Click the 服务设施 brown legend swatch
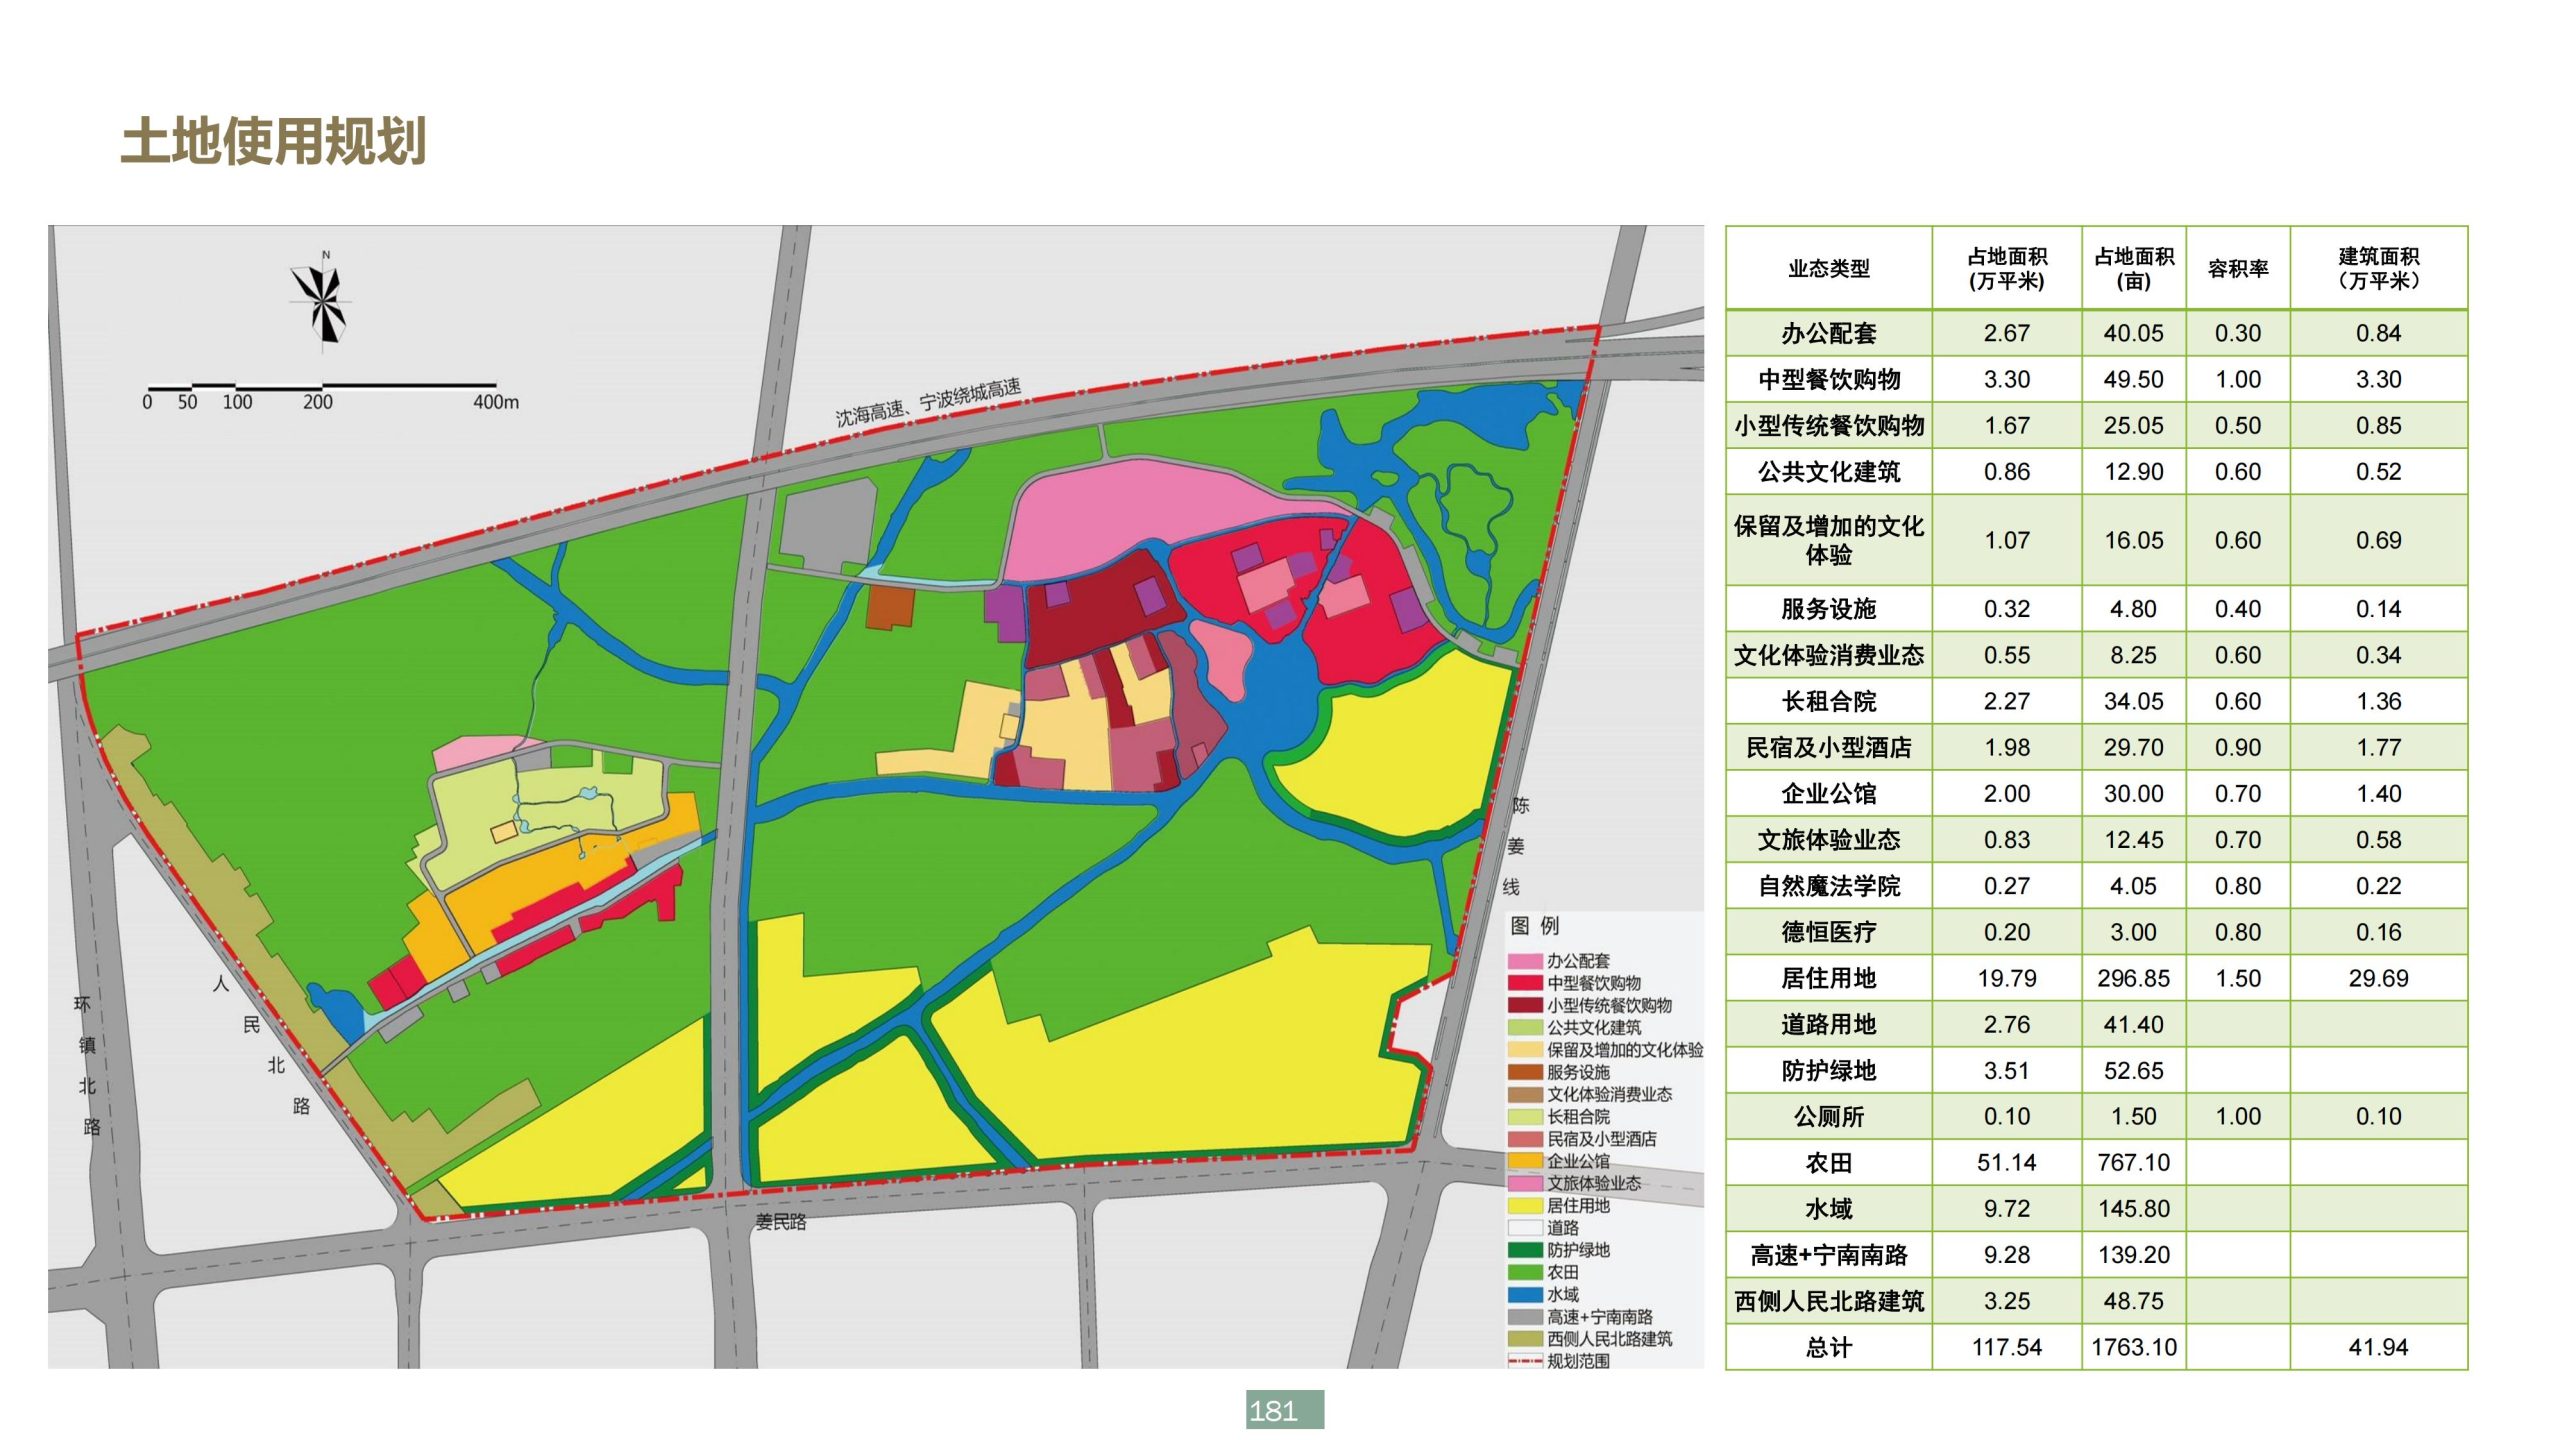Image resolution: width=2560 pixels, height=1440 pixels. (1525, 1072)
